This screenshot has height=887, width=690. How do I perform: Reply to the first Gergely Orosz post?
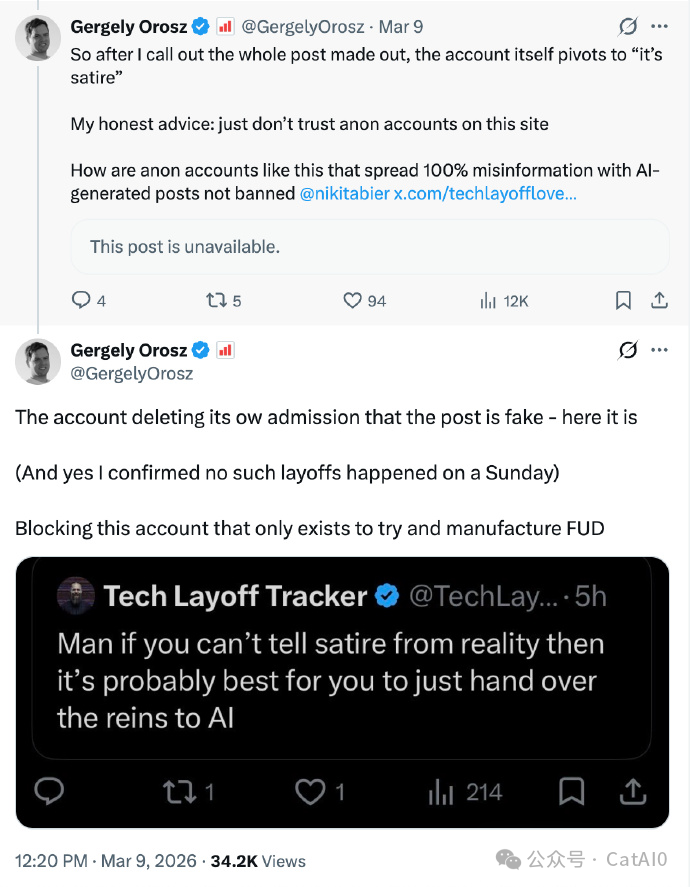(x=81, y=300)
